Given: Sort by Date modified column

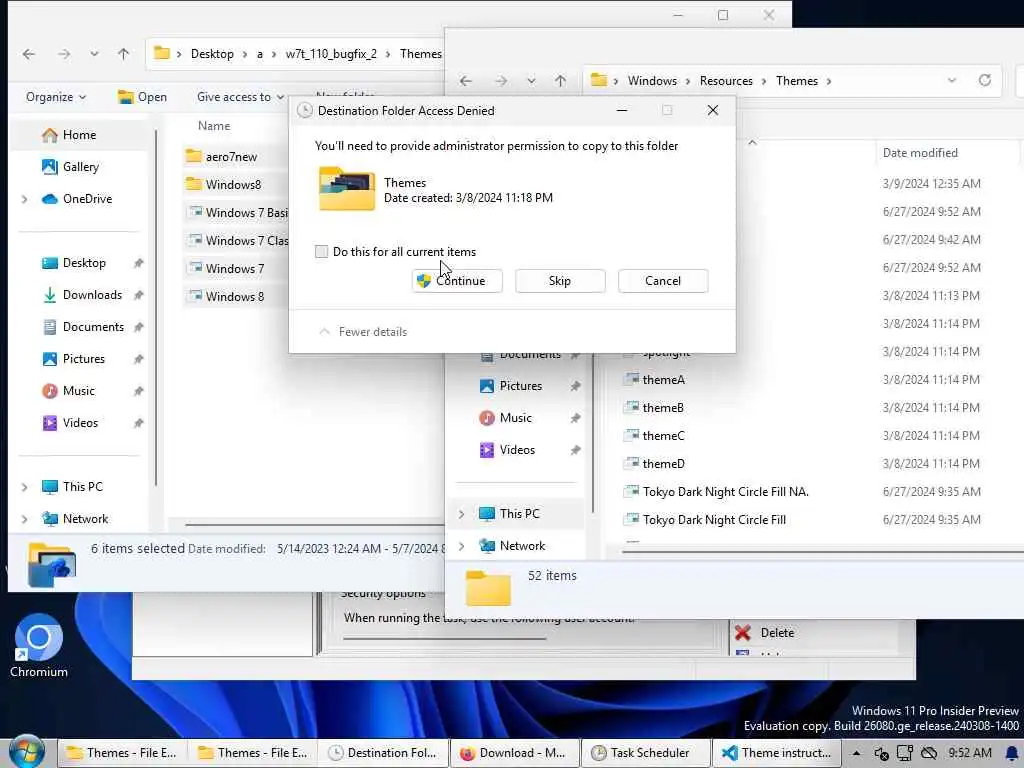Looking at the screenshot, I should [x=920, y=152].
